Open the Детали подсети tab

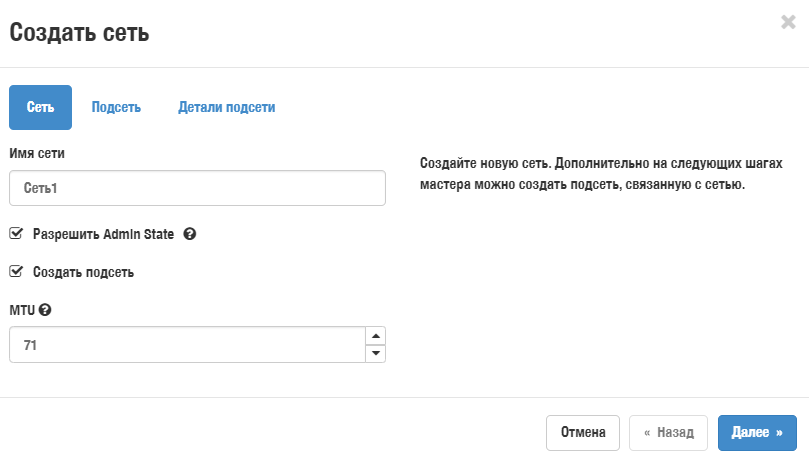click(226, 107)
